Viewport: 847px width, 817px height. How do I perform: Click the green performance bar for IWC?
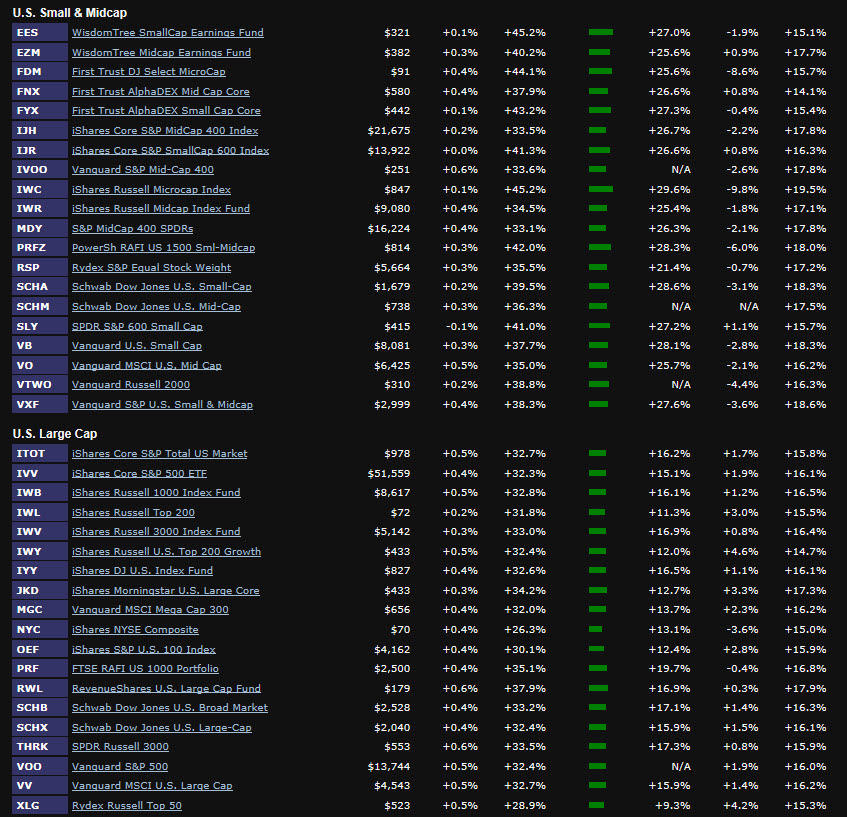[601, 189]
